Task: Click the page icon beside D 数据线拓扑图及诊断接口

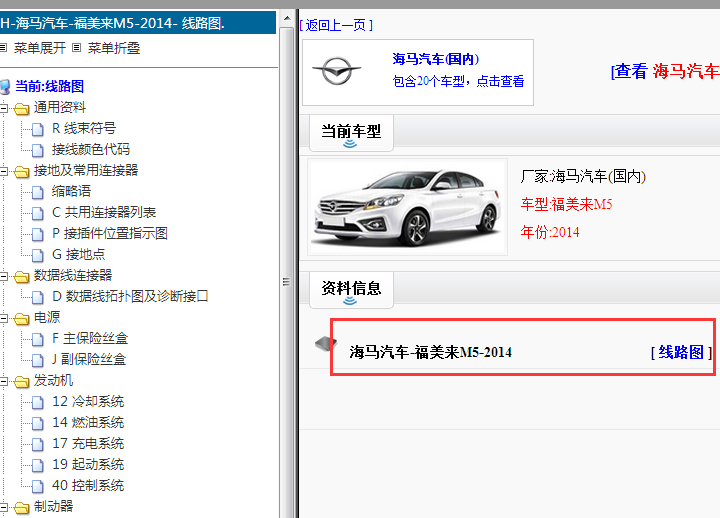Action: tap(38, 298)
